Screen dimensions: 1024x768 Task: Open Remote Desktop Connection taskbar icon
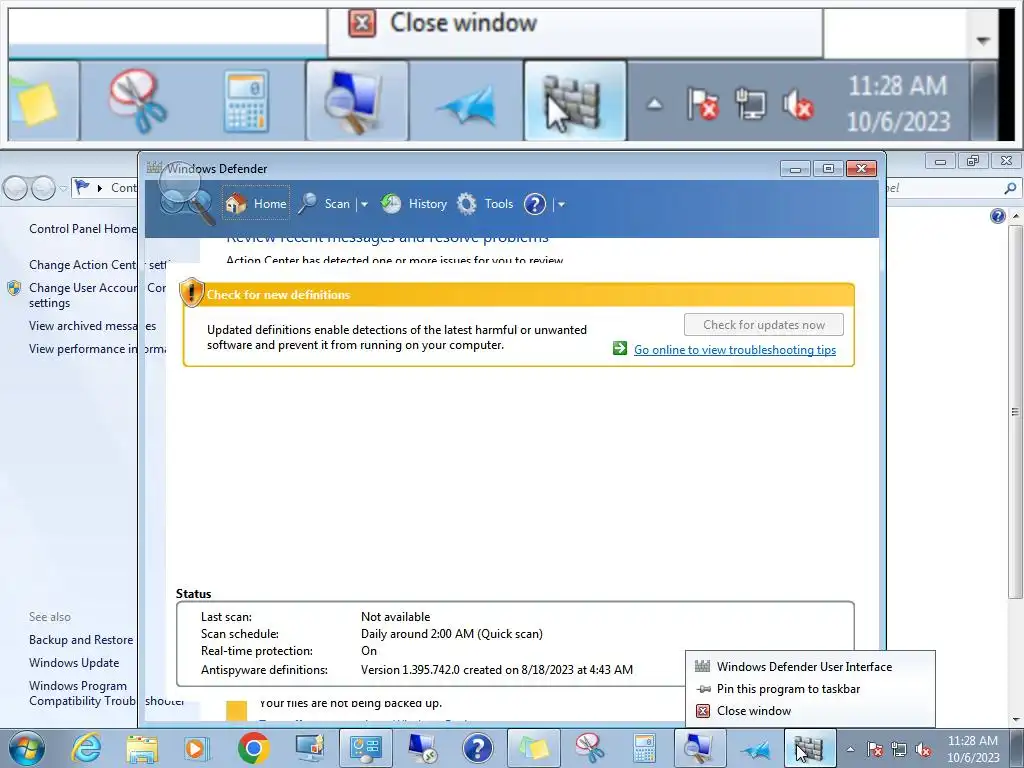point(422,748)
